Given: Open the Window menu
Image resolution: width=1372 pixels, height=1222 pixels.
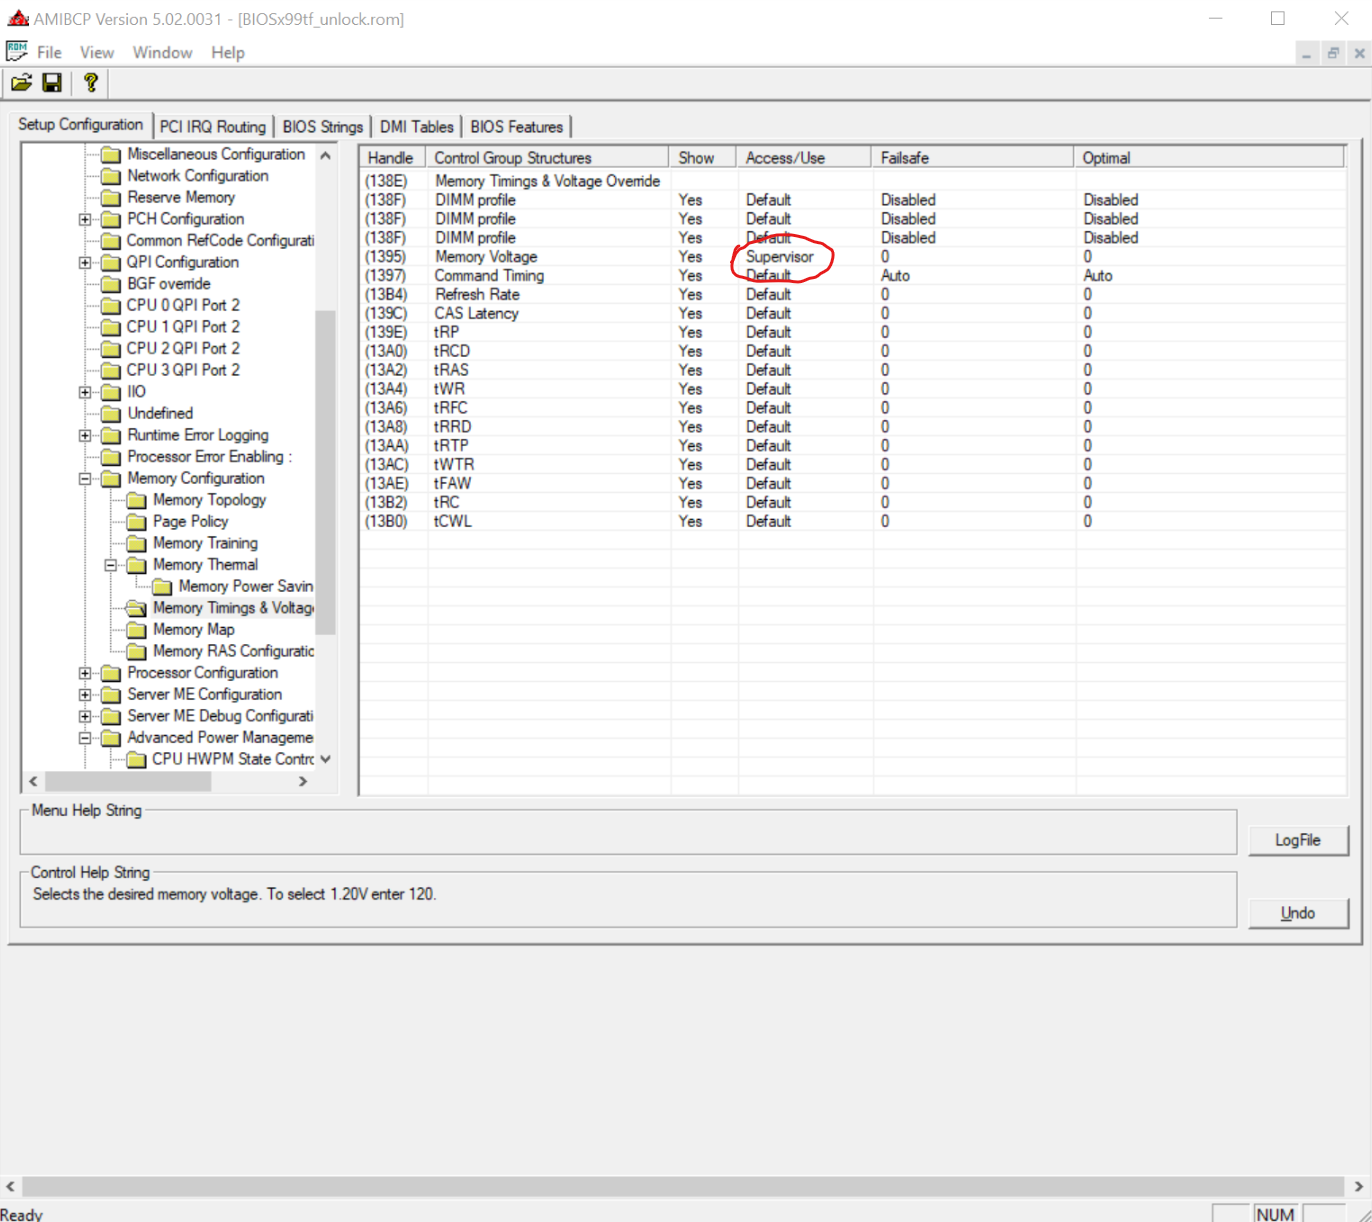Looking at the screenshot, I should [162, 52].
